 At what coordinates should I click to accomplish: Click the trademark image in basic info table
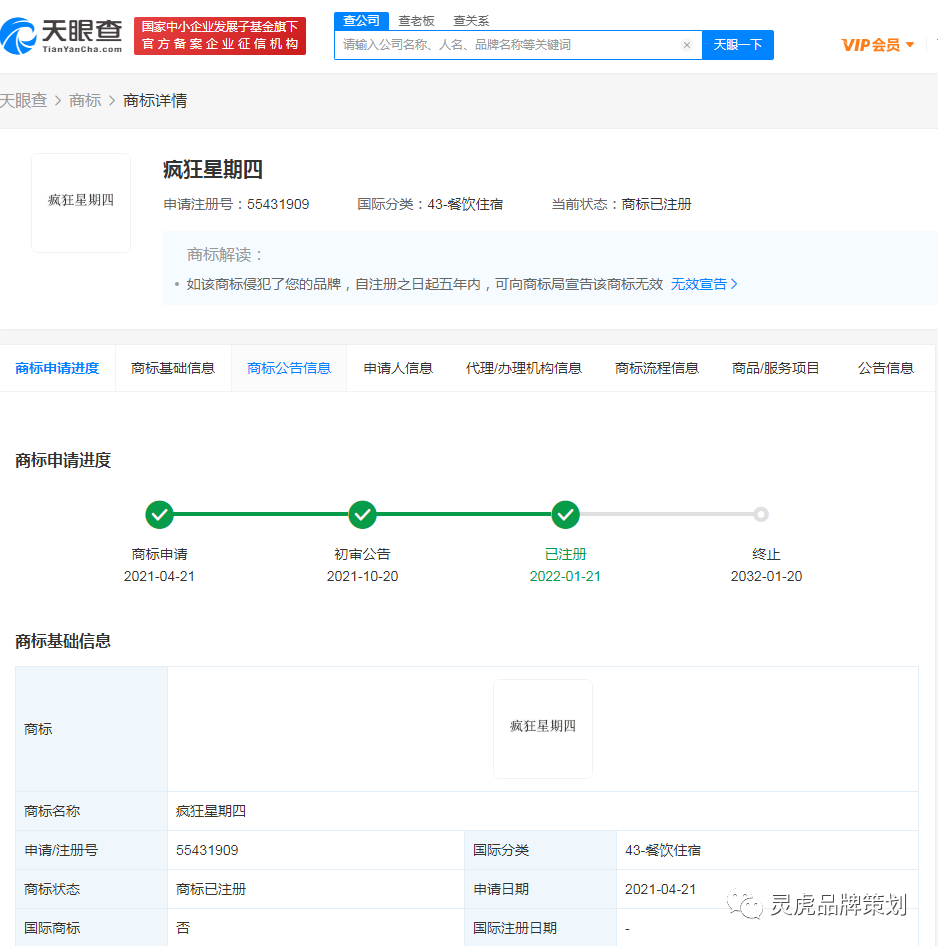(543, 728)
